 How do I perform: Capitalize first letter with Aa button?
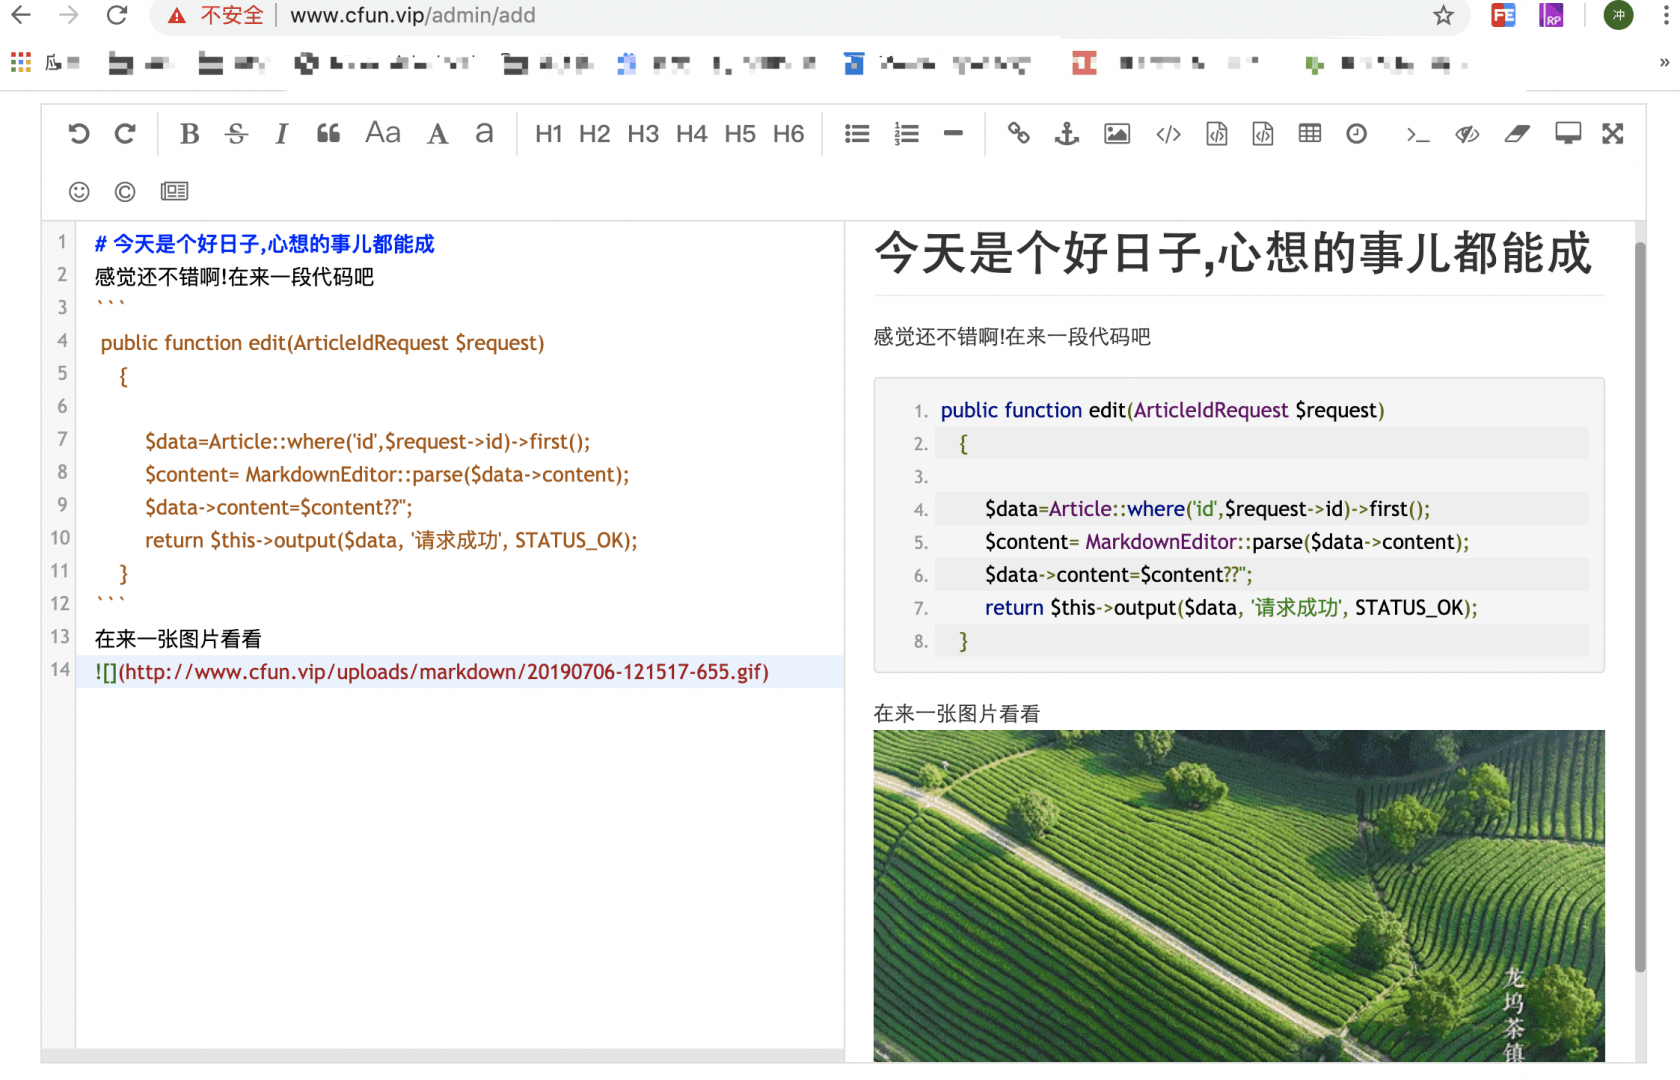point(383,133)
